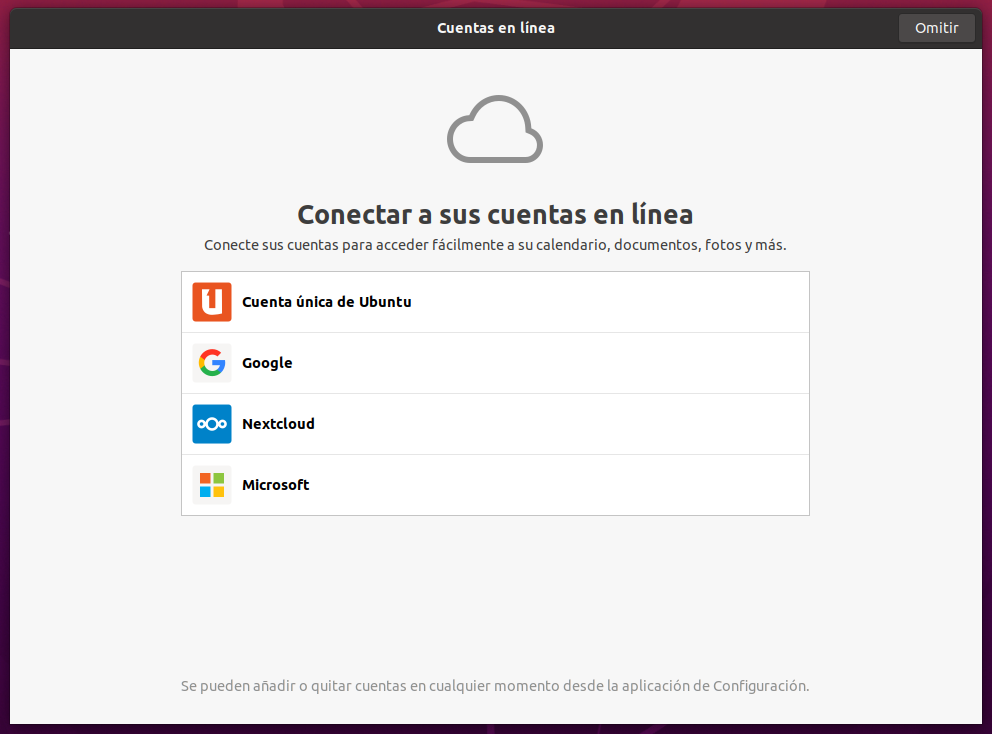Choose the Google logo icon
This screenshot has height=734, width=992.
tap(212, 363)
